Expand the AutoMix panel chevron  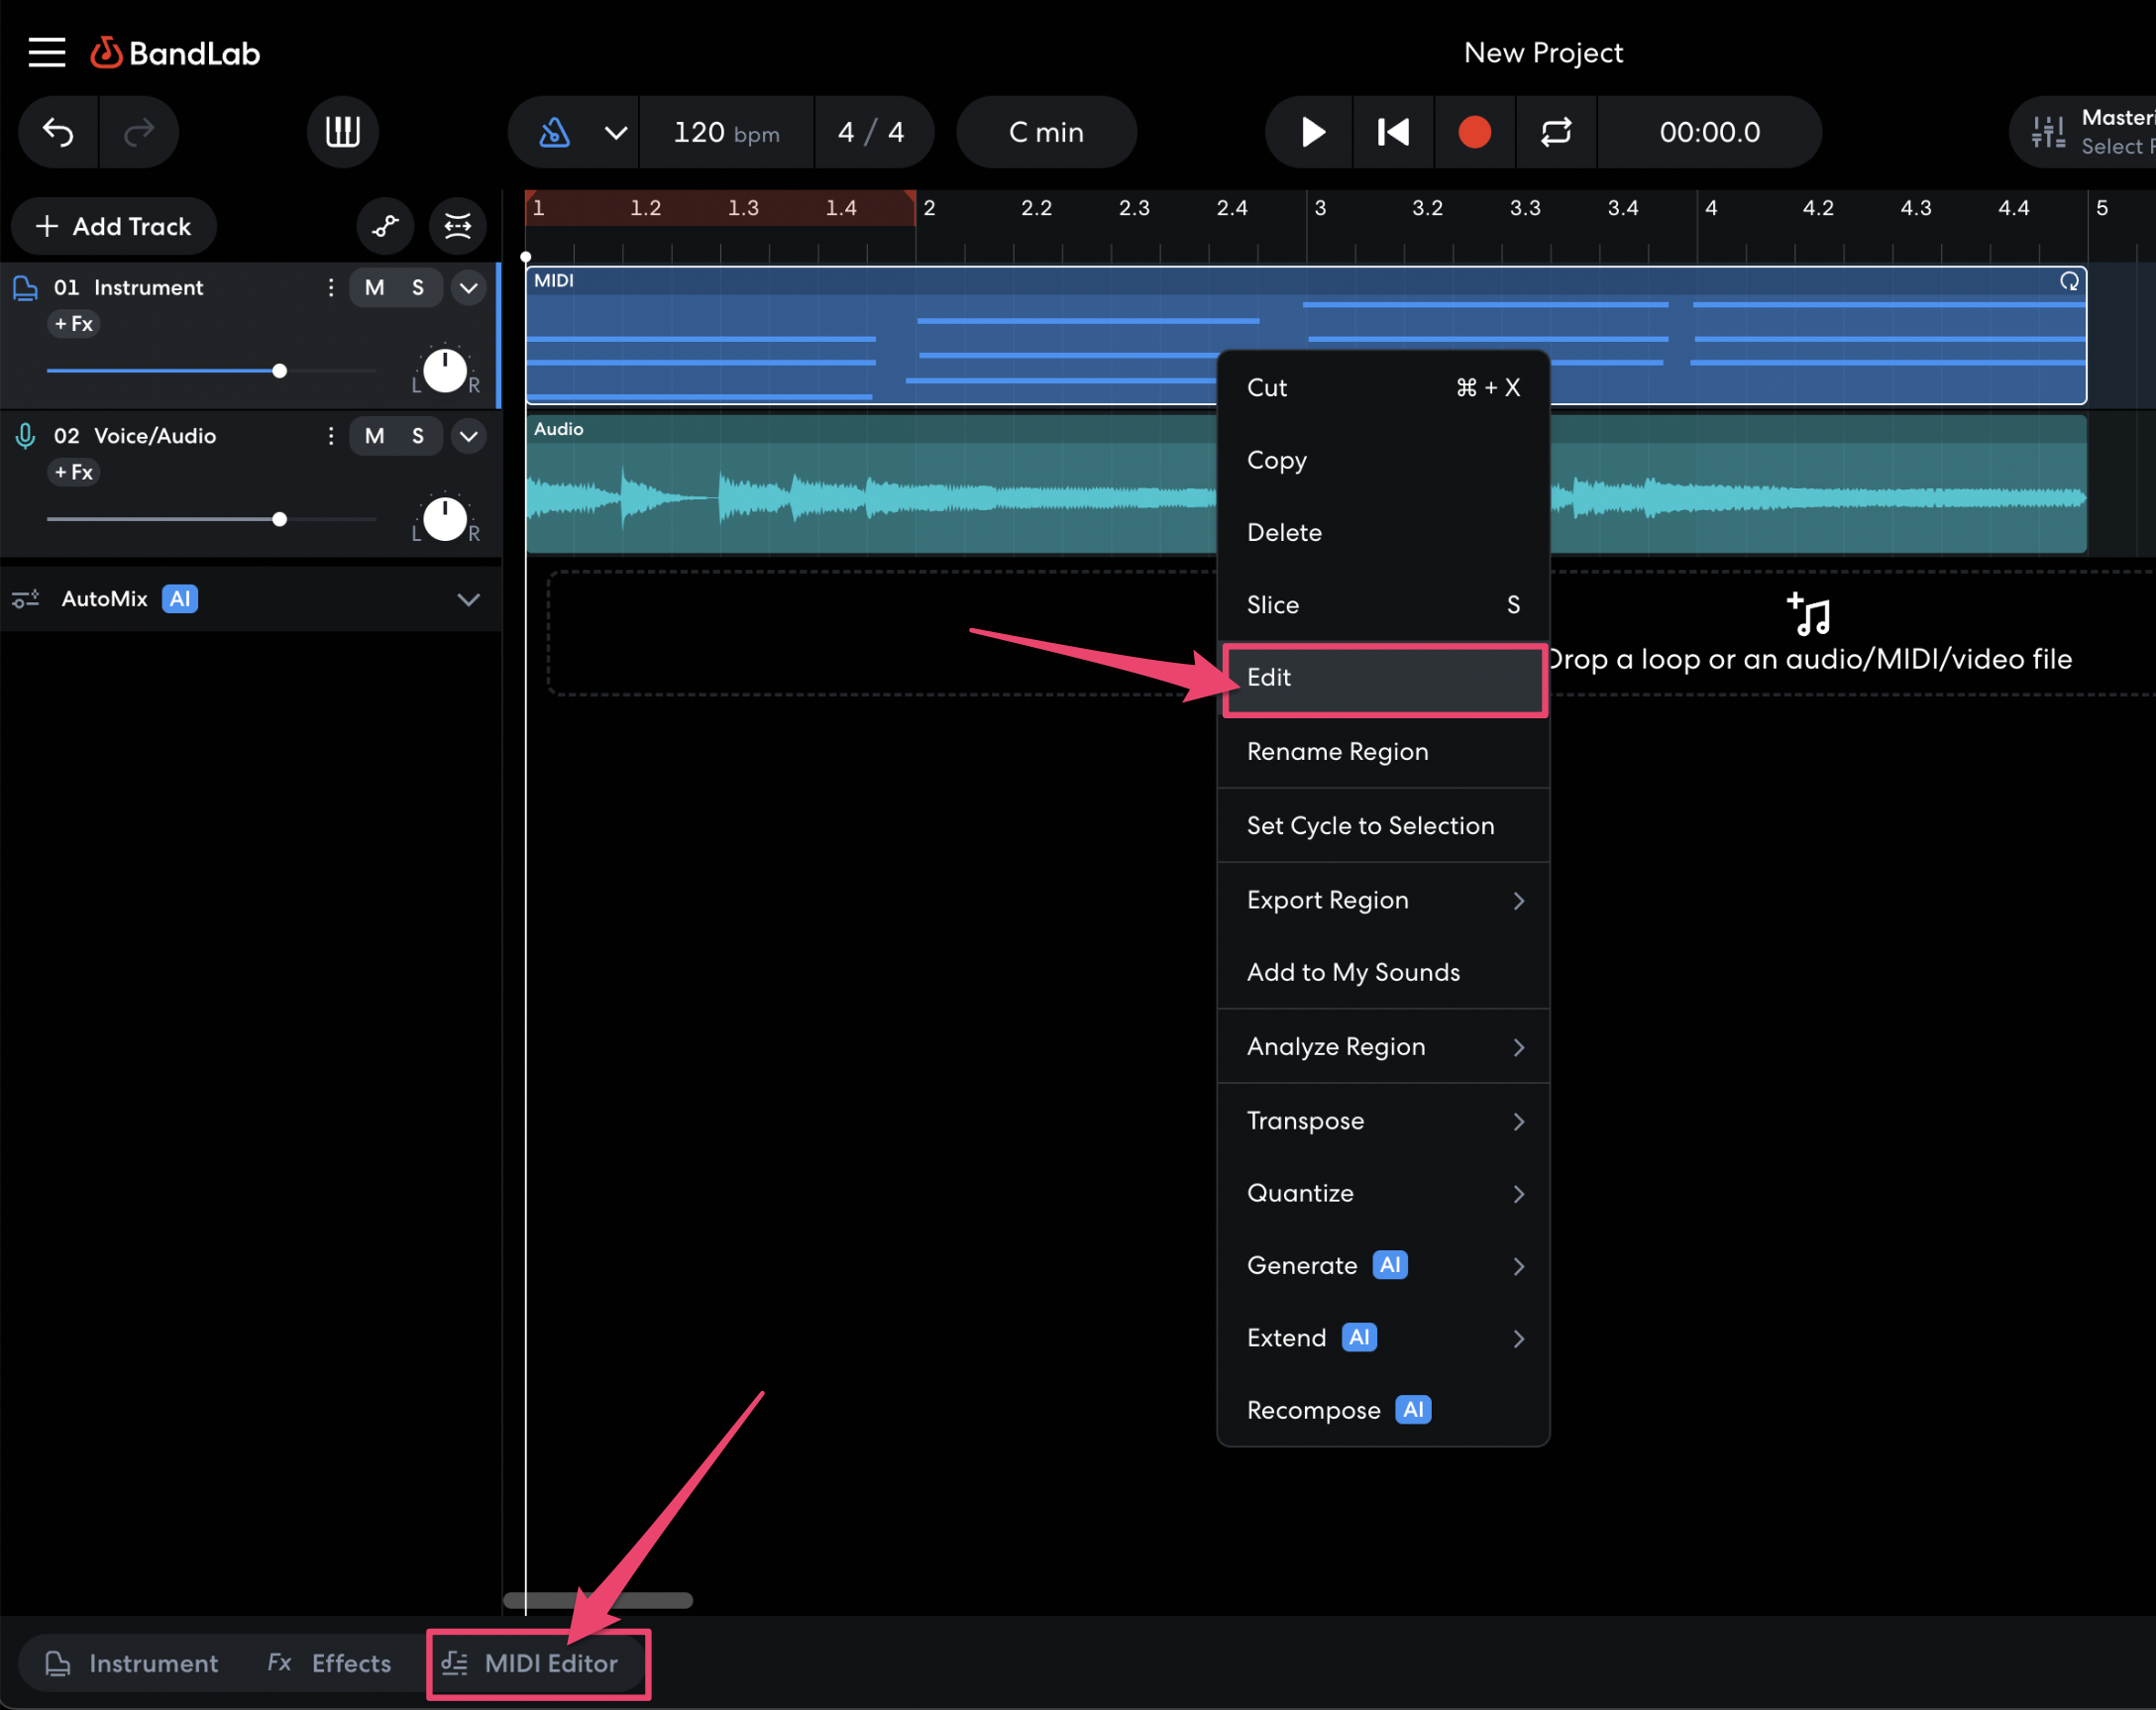pyautogui.click(x=468, y=599)
